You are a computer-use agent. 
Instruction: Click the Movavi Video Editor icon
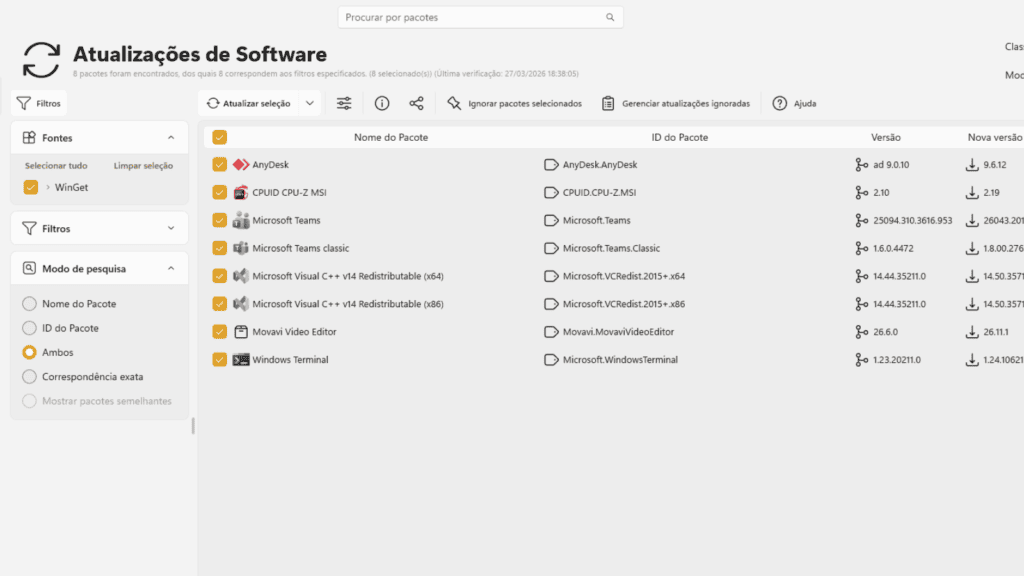pos(241,332)
